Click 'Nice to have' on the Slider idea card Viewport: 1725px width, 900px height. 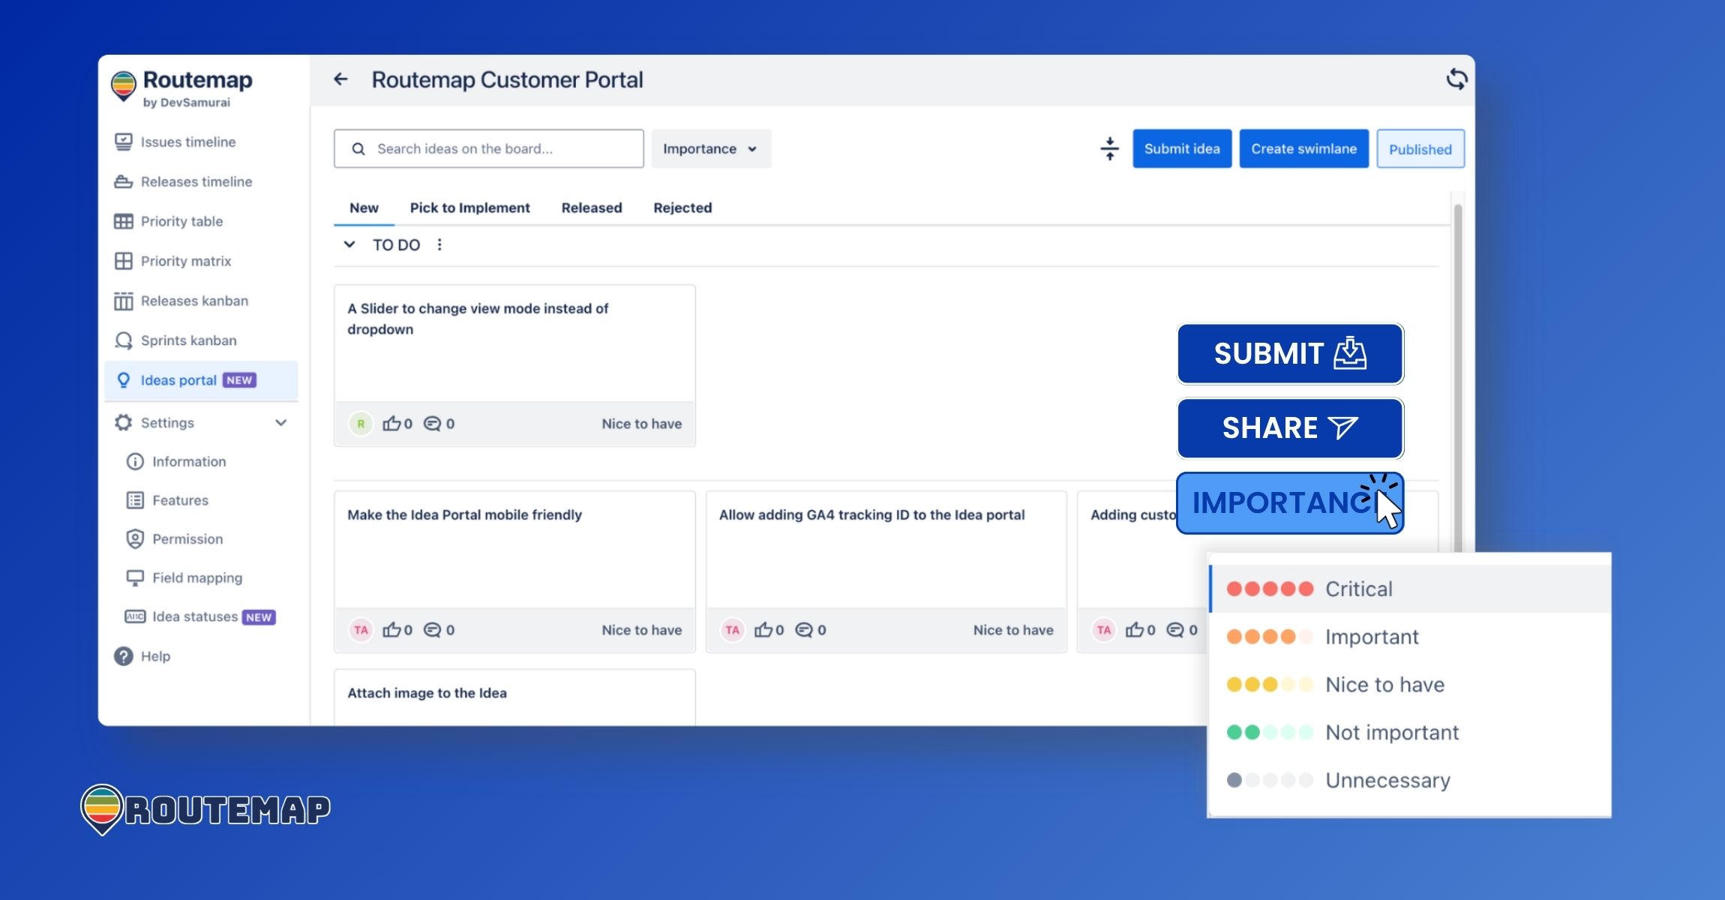[642, 424]
